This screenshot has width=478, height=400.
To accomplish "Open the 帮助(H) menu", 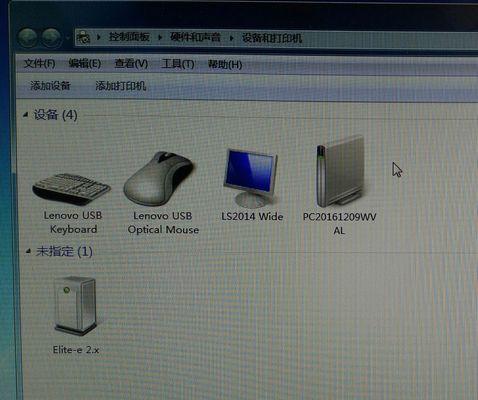I will pos(225,64).
